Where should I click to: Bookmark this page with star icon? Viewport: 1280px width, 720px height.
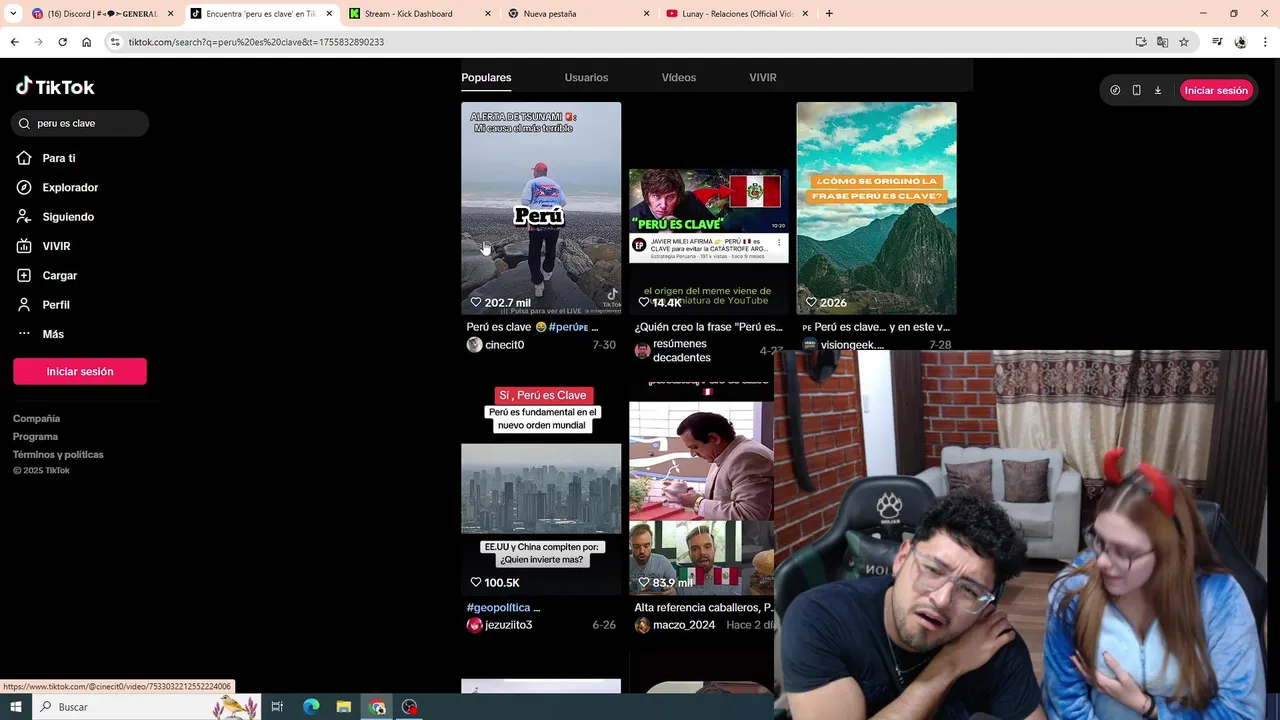1184,42
